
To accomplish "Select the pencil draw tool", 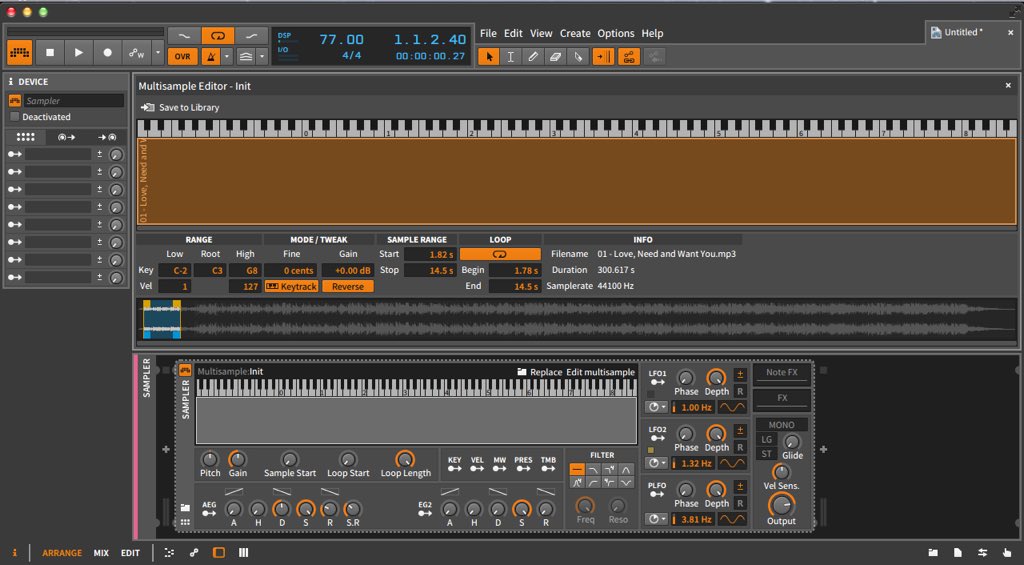I will point(533,57).
